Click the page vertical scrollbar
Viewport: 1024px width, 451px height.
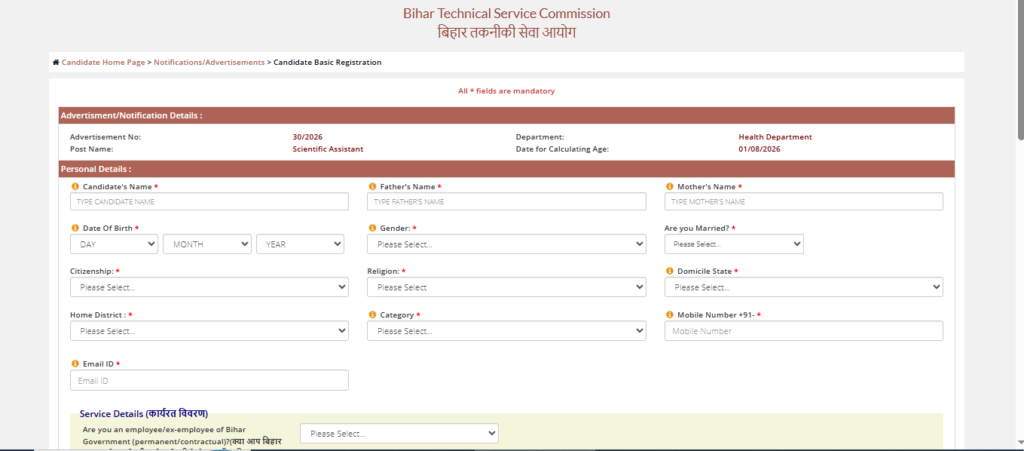[1021, 69]
